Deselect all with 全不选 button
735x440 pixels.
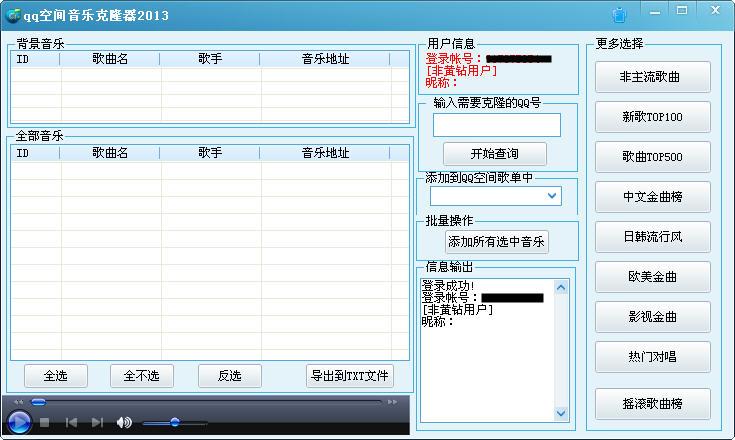coord(142,376)
